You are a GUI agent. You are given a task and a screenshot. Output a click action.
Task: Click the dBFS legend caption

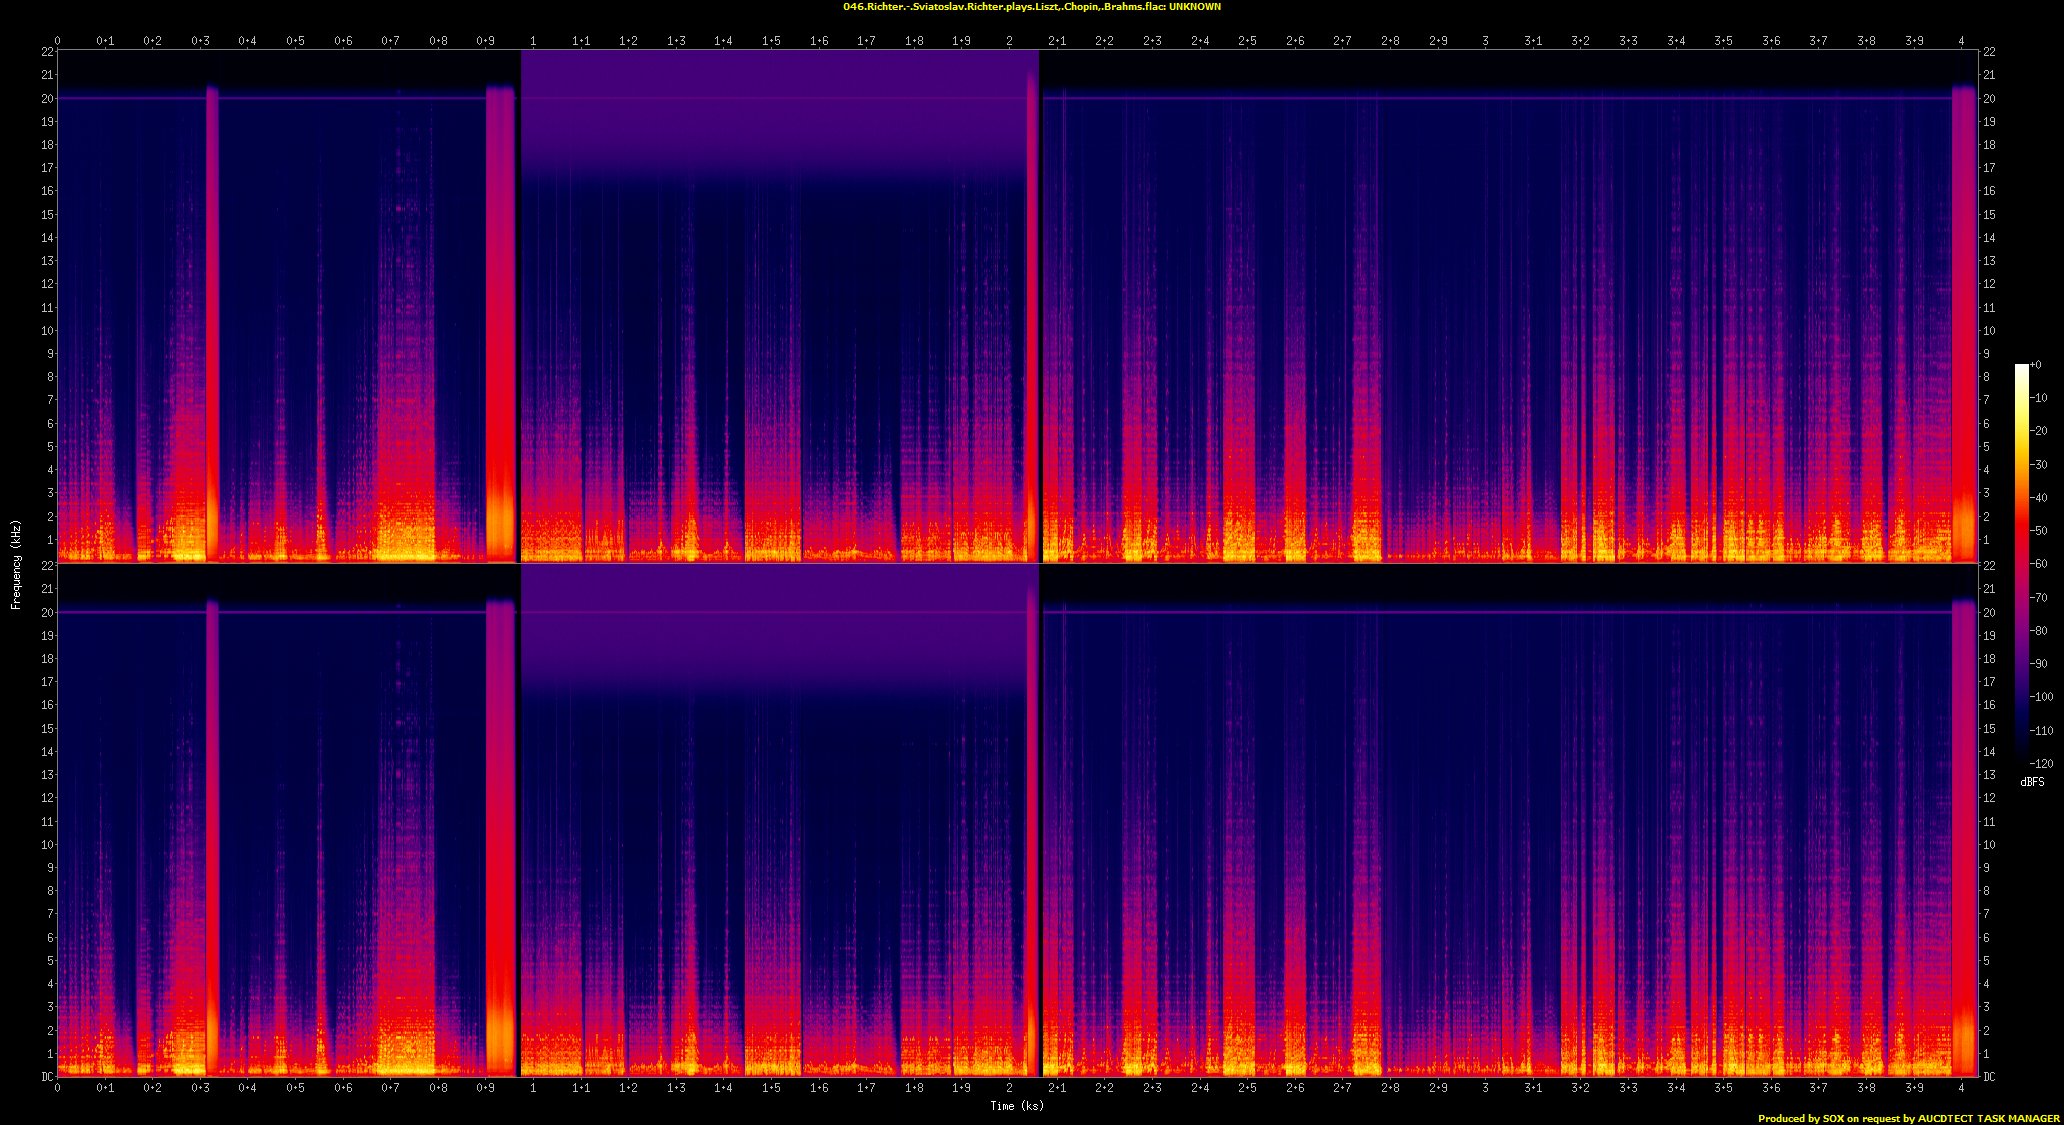tap(2032, 782)
